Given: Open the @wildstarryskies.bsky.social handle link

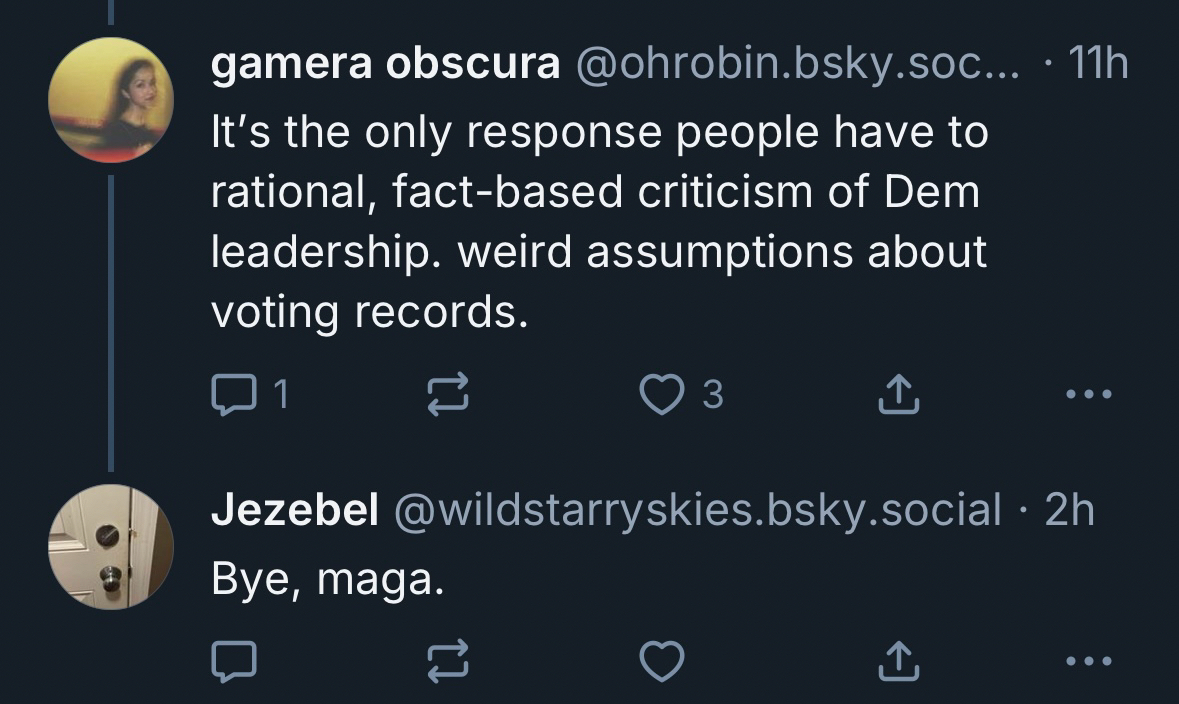Looking at the screenshot, I should (698, 511).
